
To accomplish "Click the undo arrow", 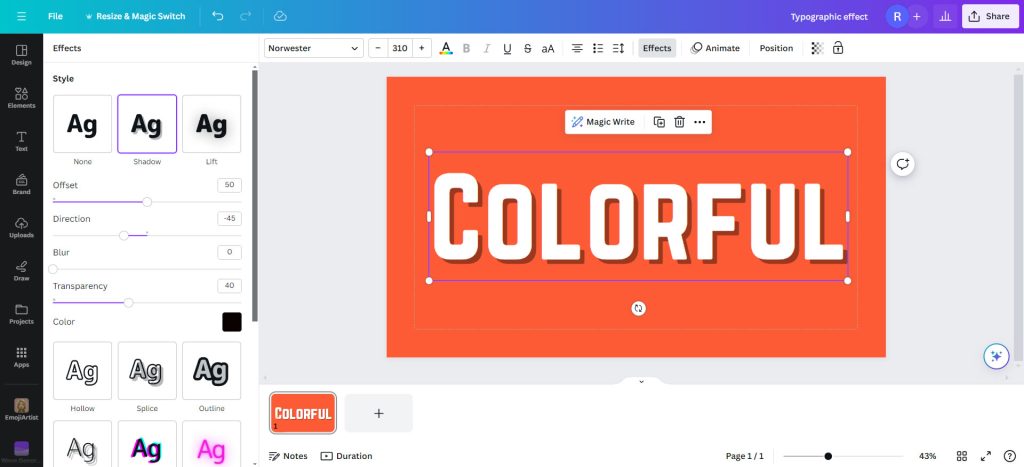I will [218, 16].
